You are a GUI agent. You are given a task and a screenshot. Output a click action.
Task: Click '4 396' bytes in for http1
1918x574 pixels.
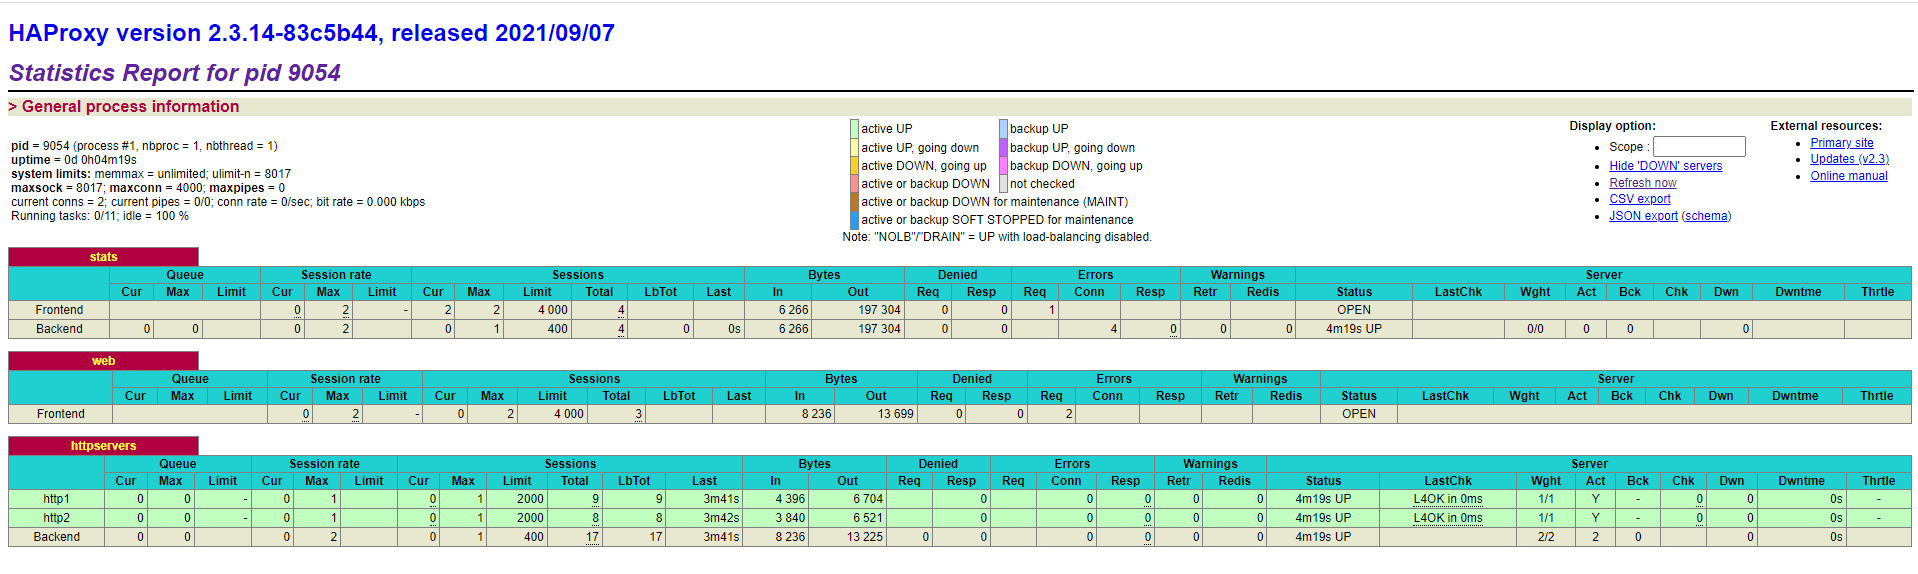(790, 499)
